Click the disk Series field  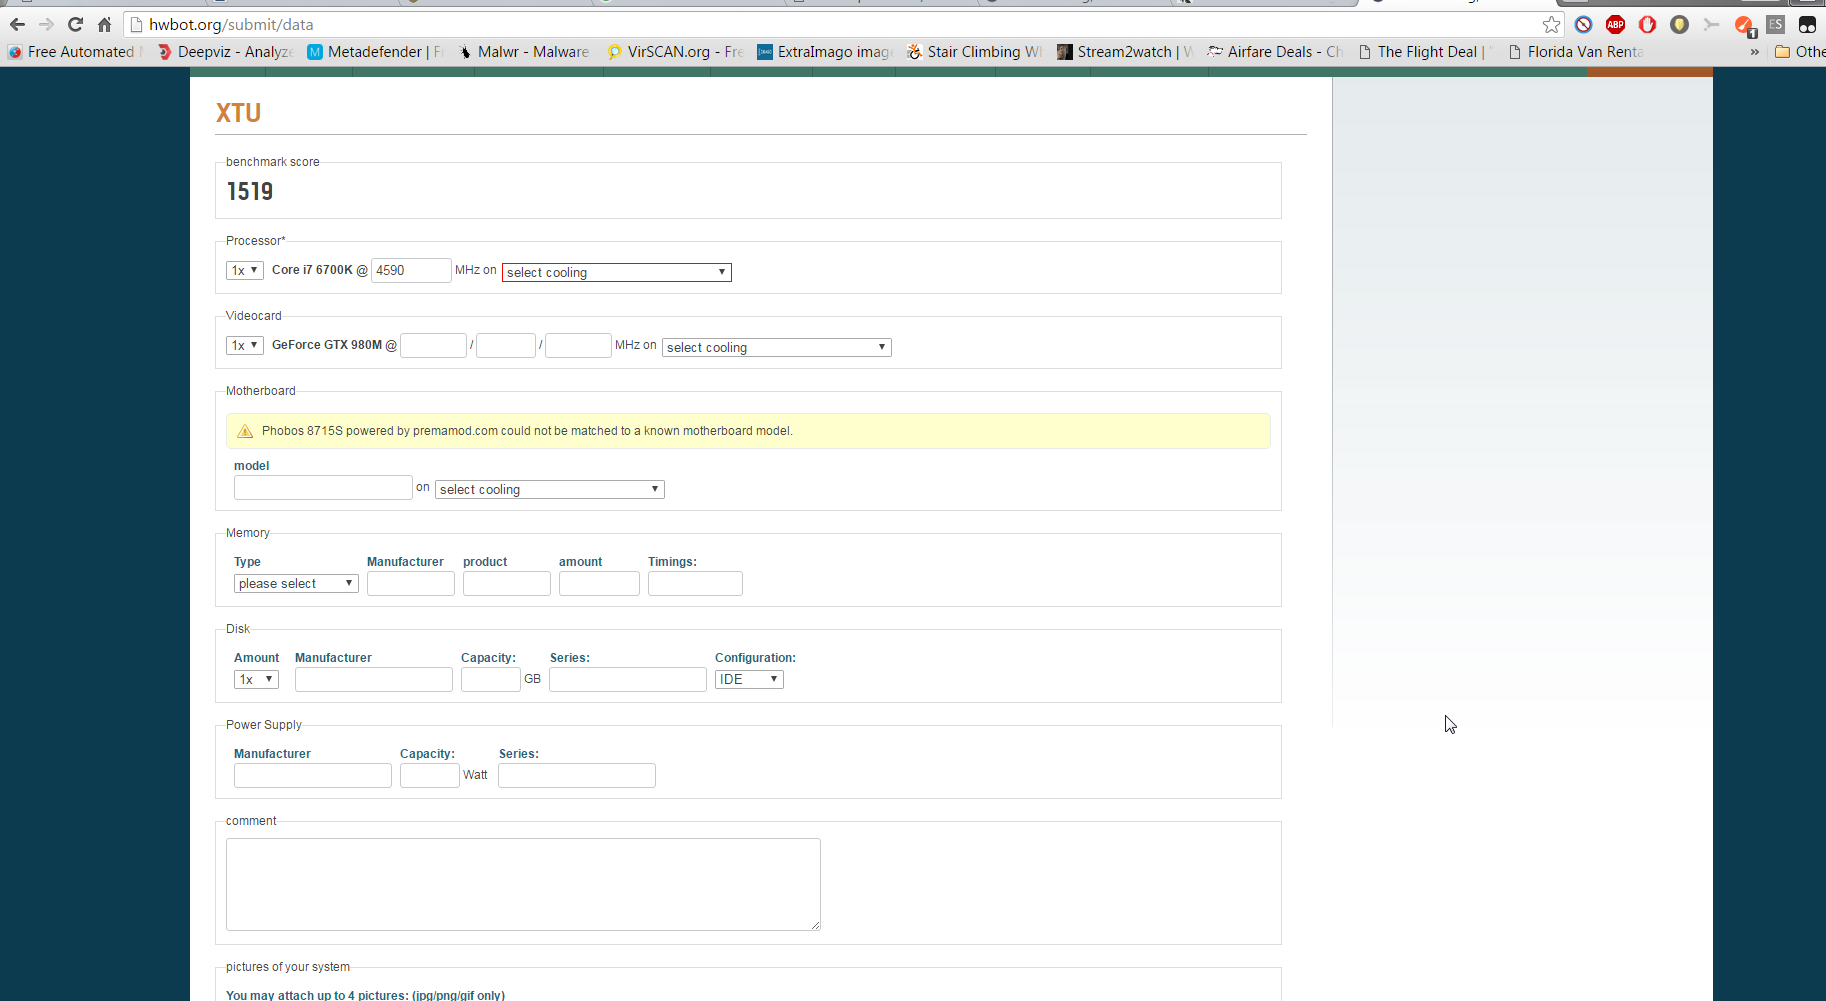coord(628,679)
